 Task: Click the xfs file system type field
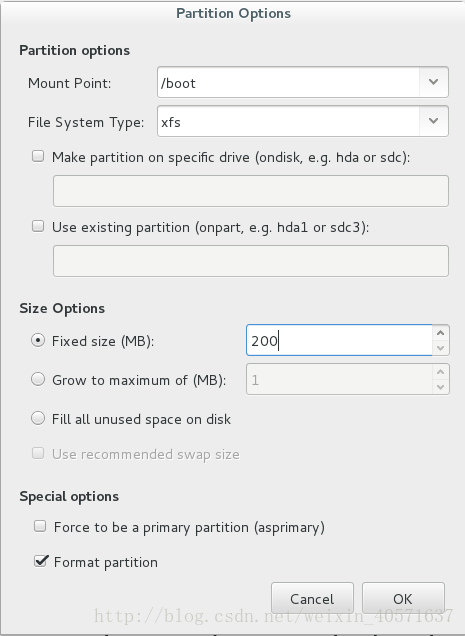coord(288,121)
